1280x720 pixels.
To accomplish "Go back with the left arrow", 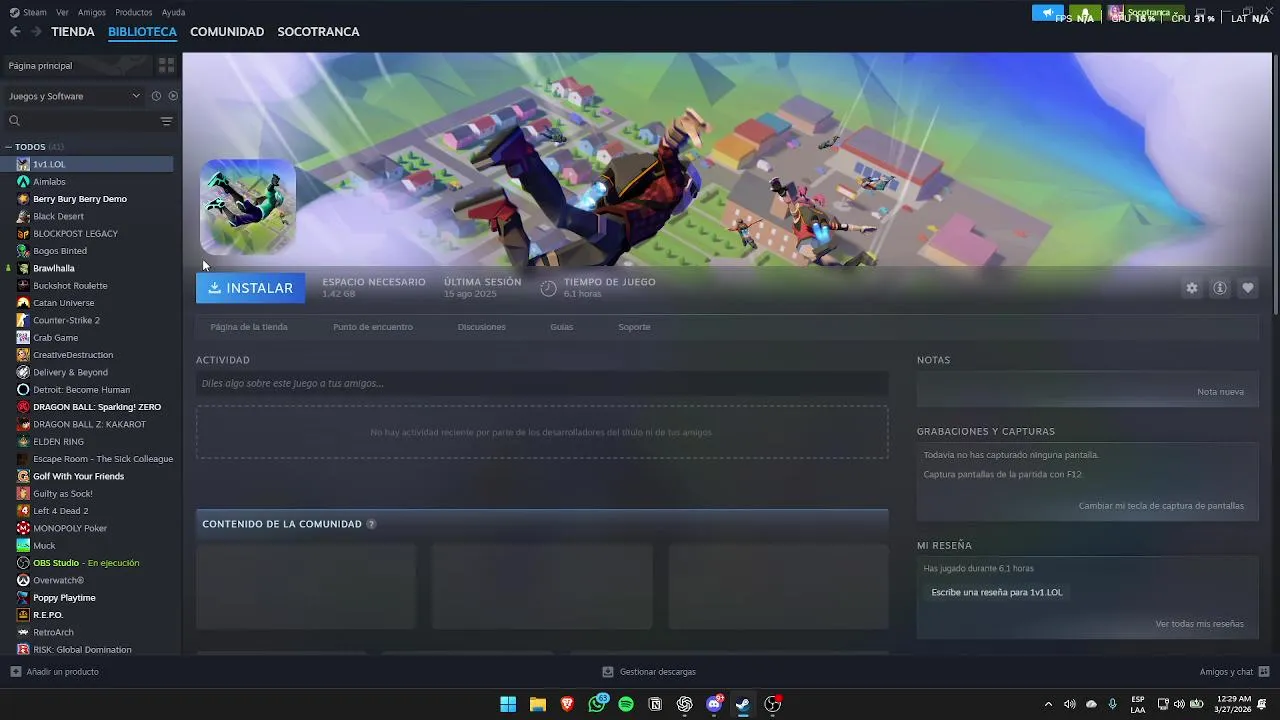I will 15,32.
